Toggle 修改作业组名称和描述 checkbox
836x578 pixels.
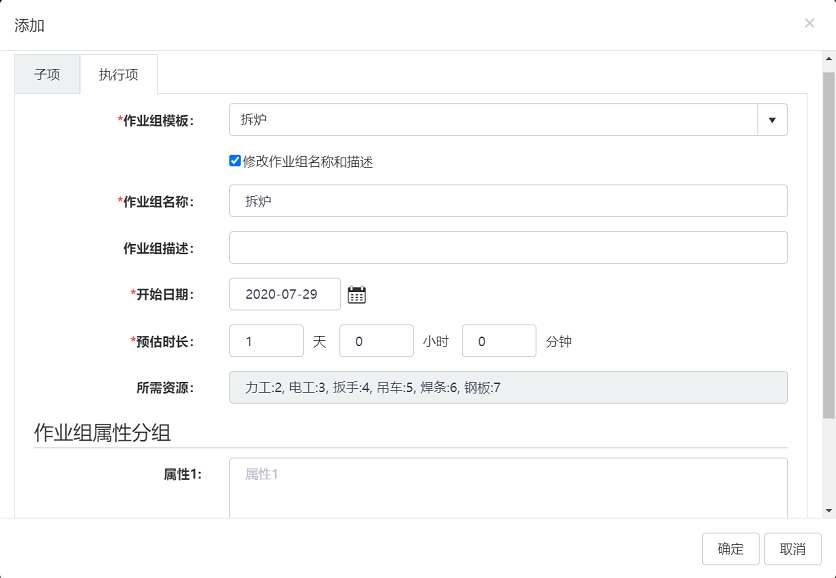(235, 161)
